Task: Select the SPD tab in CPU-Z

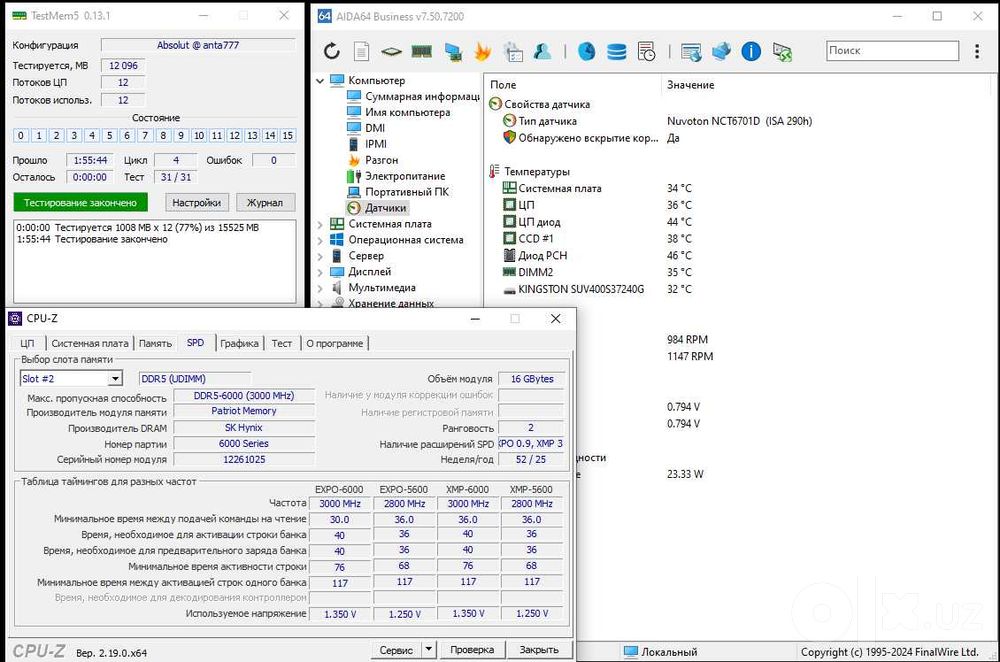Action: pos(196,342)
